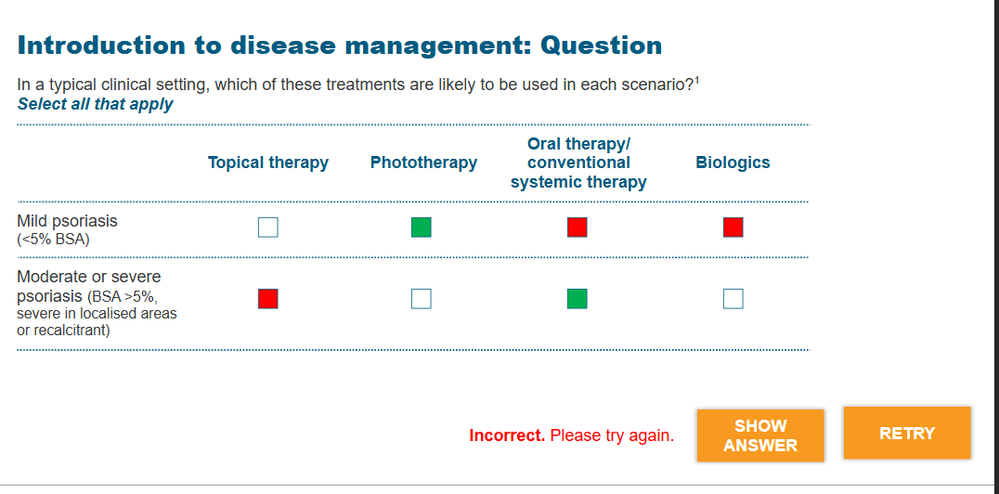Click the footnote reference after the question

click(x=697, y=80)
